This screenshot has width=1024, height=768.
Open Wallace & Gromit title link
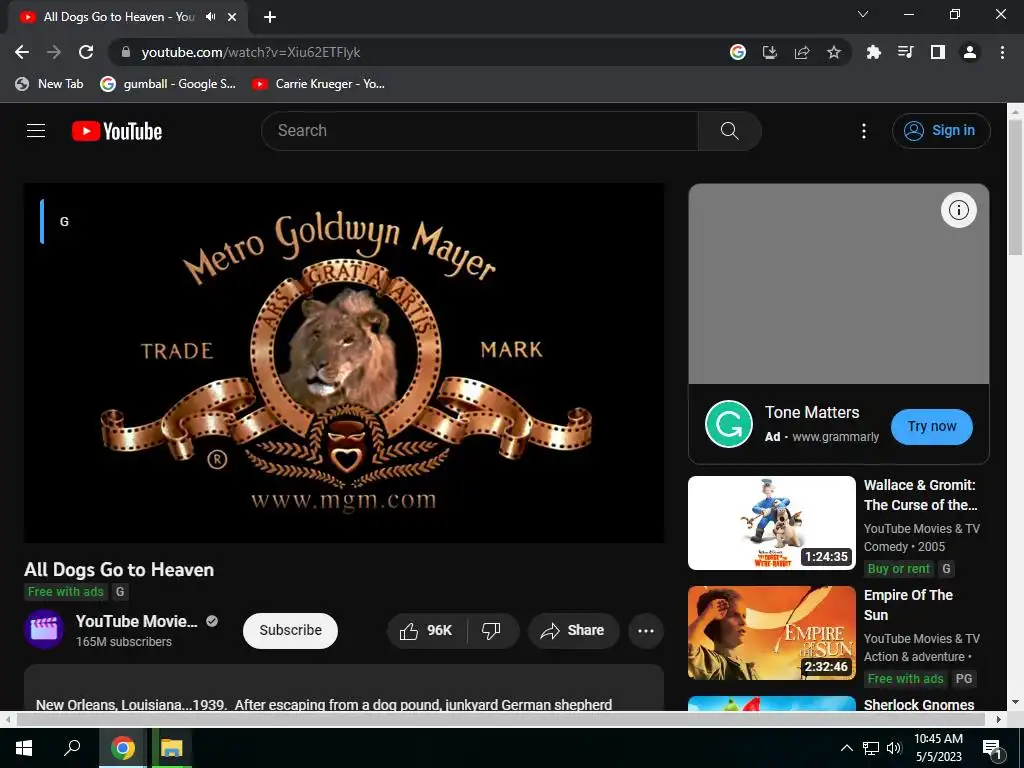pos(920,495)
